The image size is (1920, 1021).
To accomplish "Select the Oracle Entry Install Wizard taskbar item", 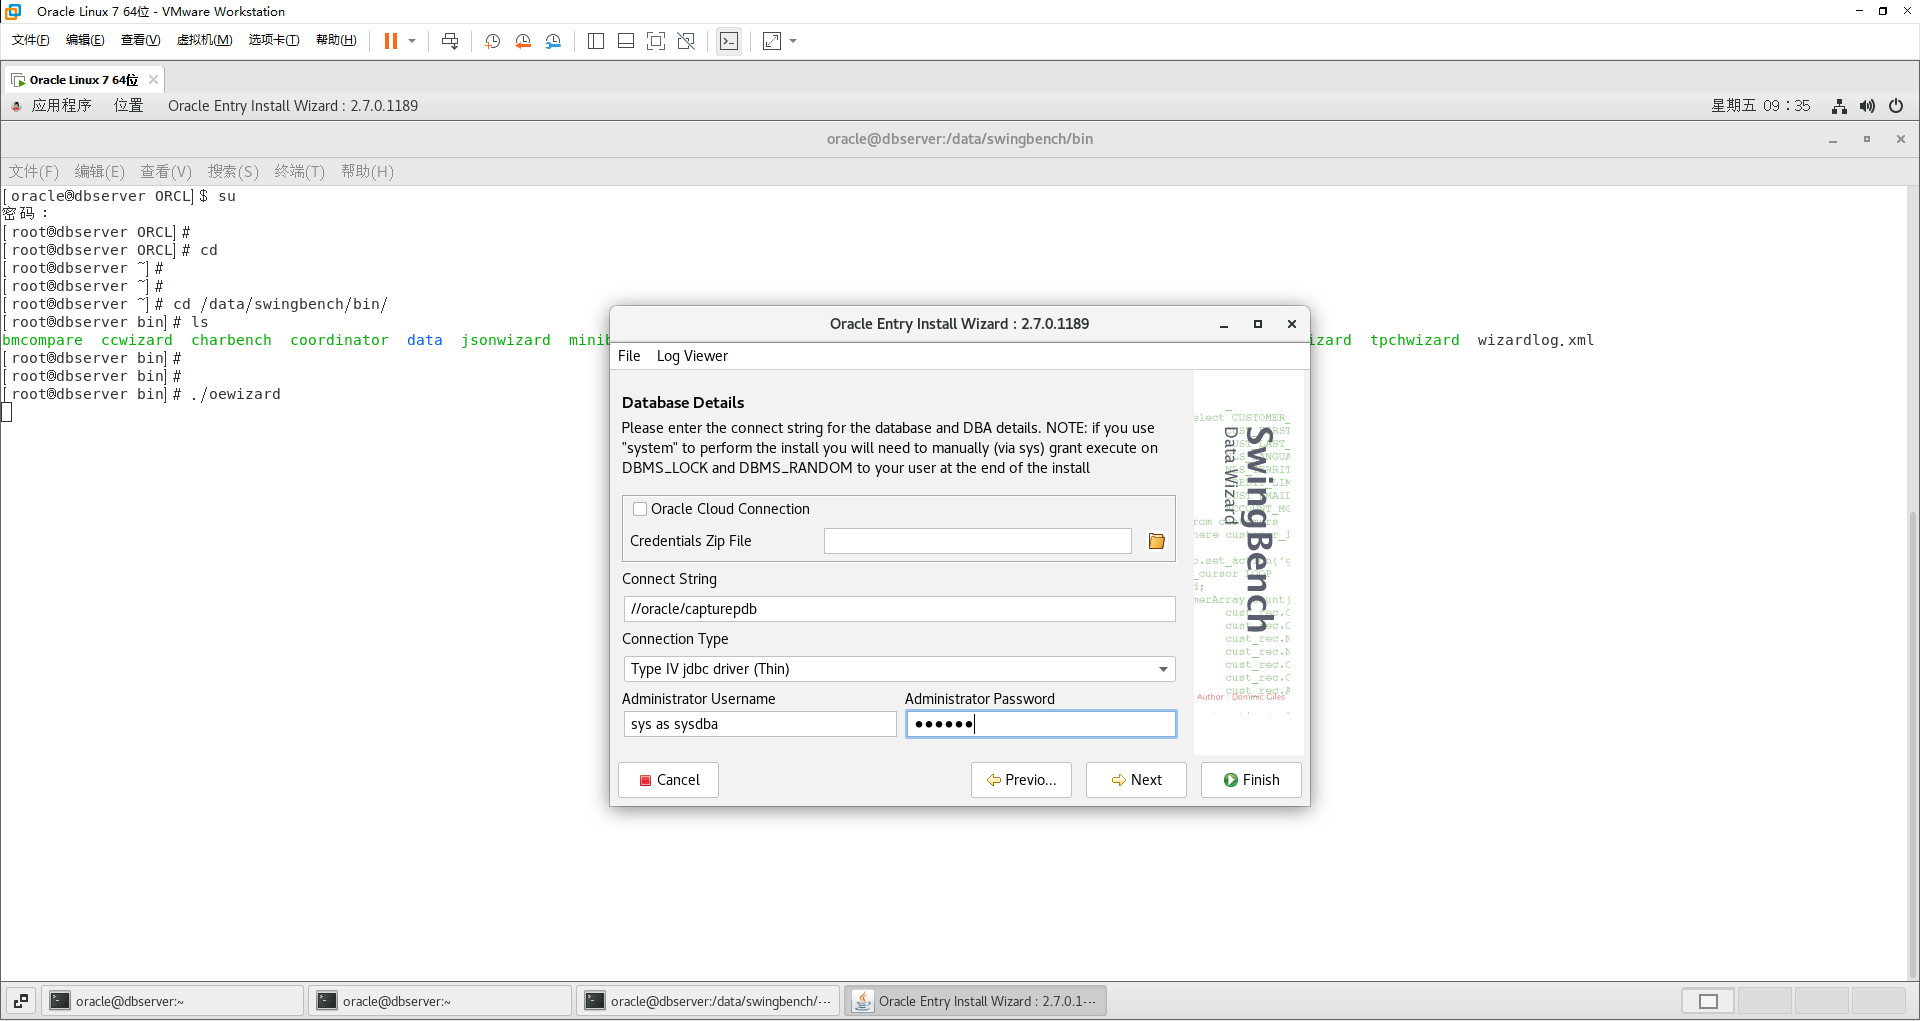I will 976,1001.
